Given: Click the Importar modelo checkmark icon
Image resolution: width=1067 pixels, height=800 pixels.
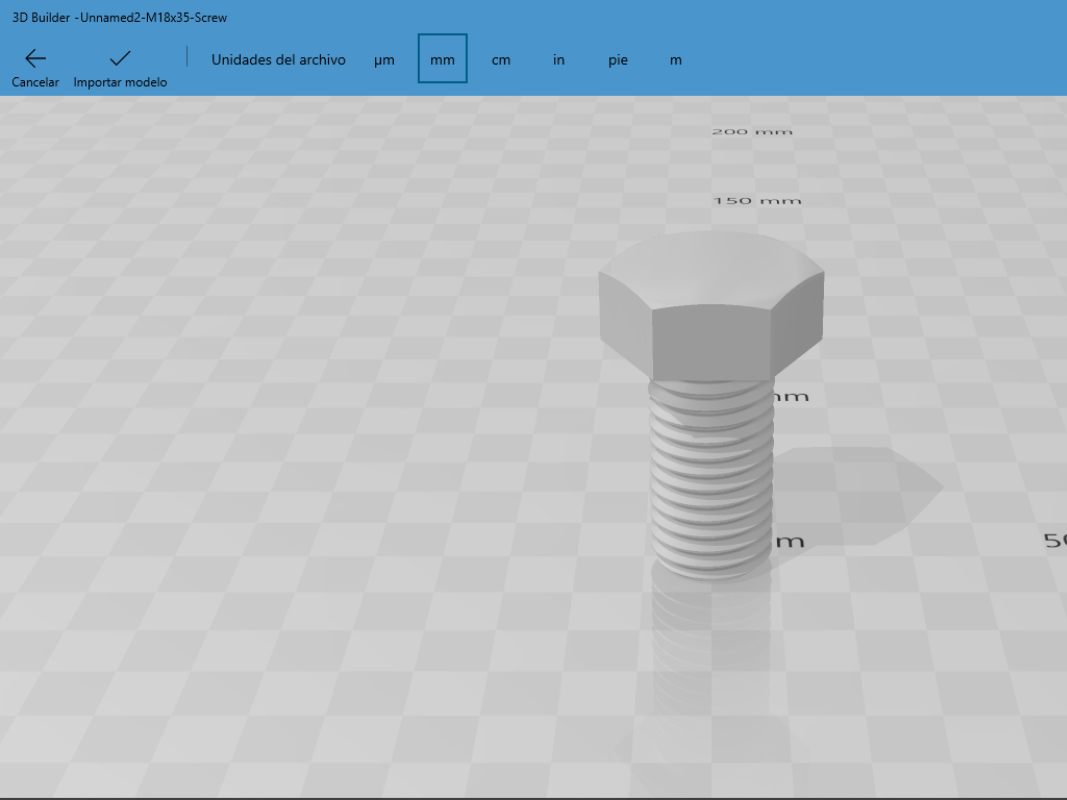Looking at the screenshot, I should click(120, 59).
